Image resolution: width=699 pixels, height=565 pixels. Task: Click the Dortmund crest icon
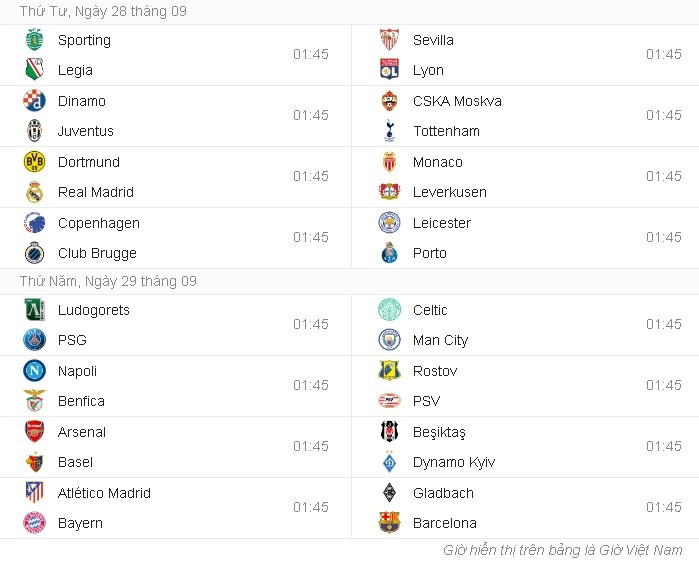[35, 162]
